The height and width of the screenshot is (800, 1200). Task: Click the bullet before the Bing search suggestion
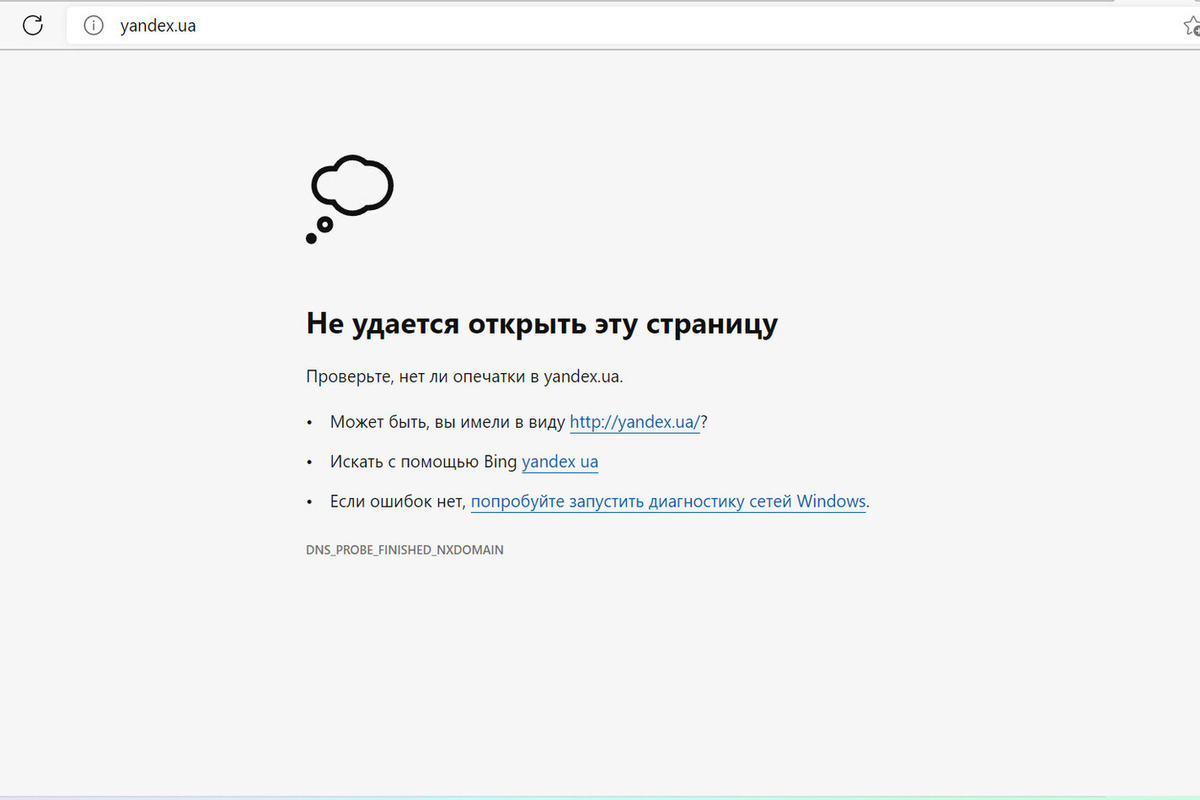pyautogui.click(x=311, y=463)
